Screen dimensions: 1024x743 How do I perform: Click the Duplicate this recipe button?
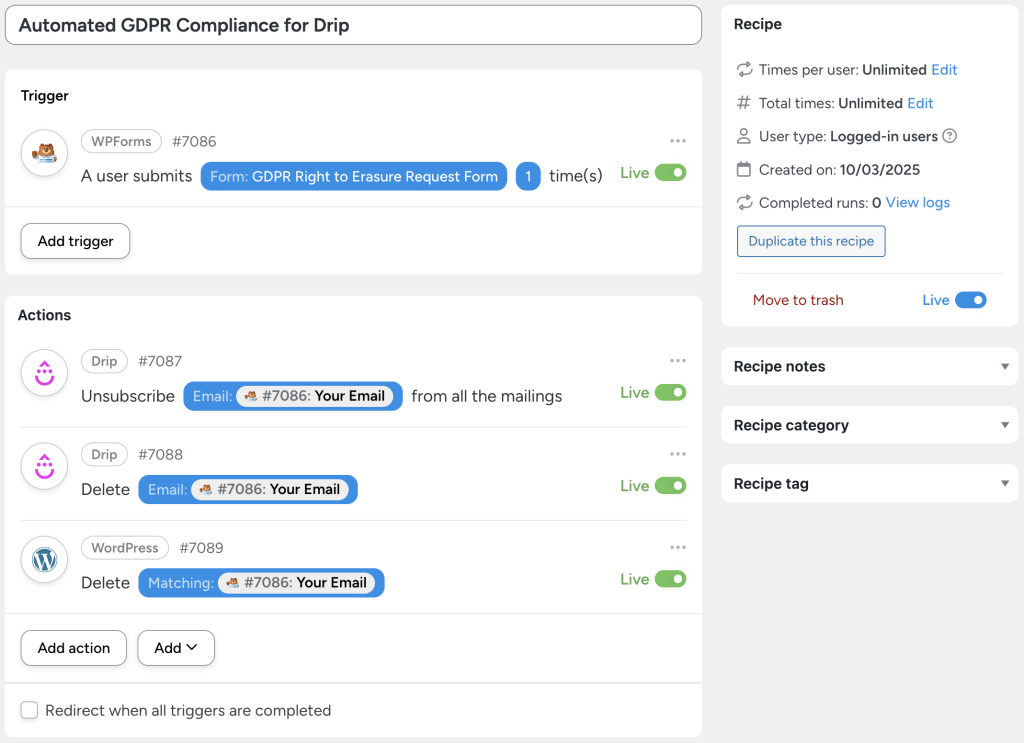click(810, 241)
